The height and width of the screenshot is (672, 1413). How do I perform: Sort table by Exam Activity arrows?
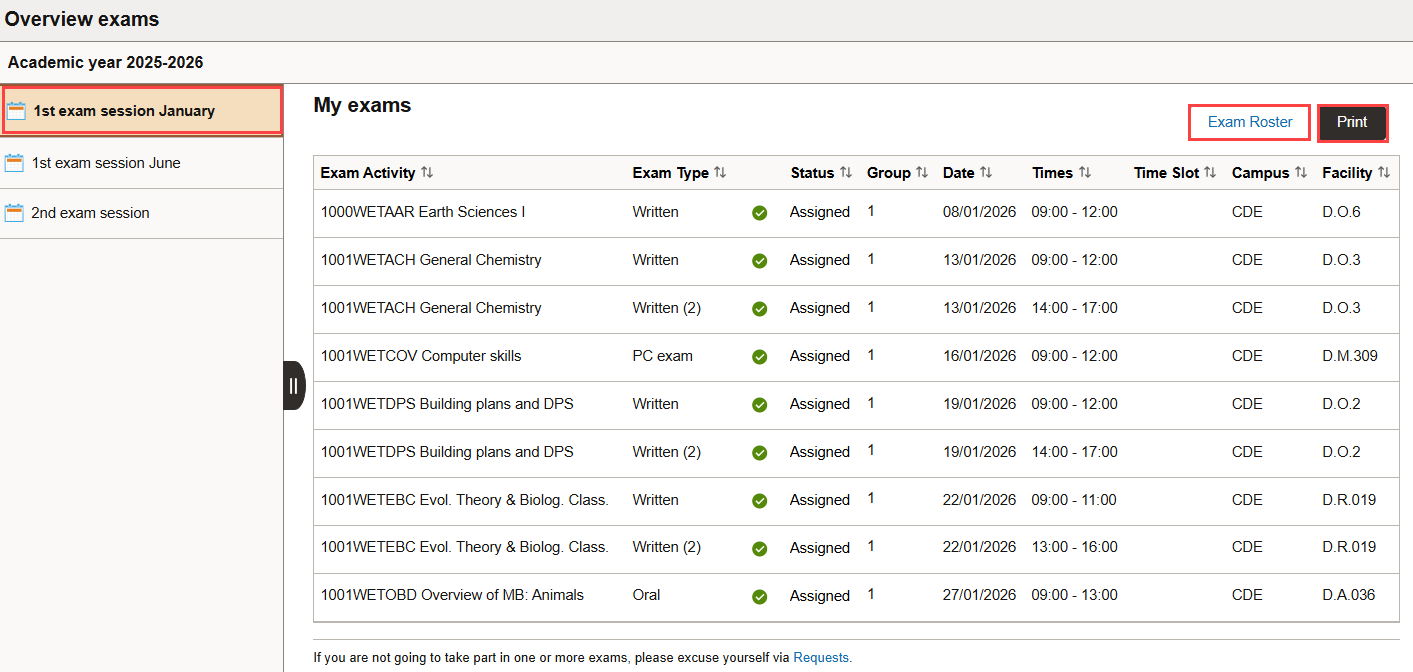(x=427, y=173)
